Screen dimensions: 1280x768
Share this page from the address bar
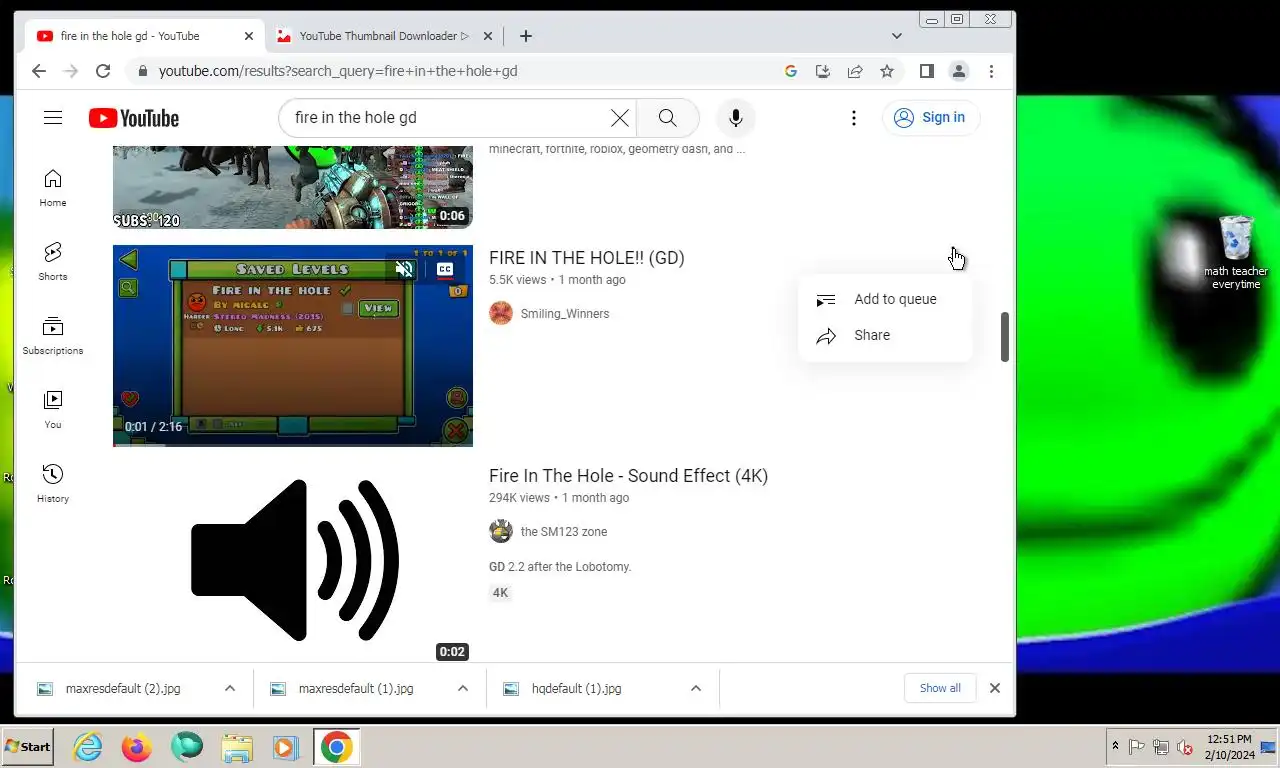[855, 71]
